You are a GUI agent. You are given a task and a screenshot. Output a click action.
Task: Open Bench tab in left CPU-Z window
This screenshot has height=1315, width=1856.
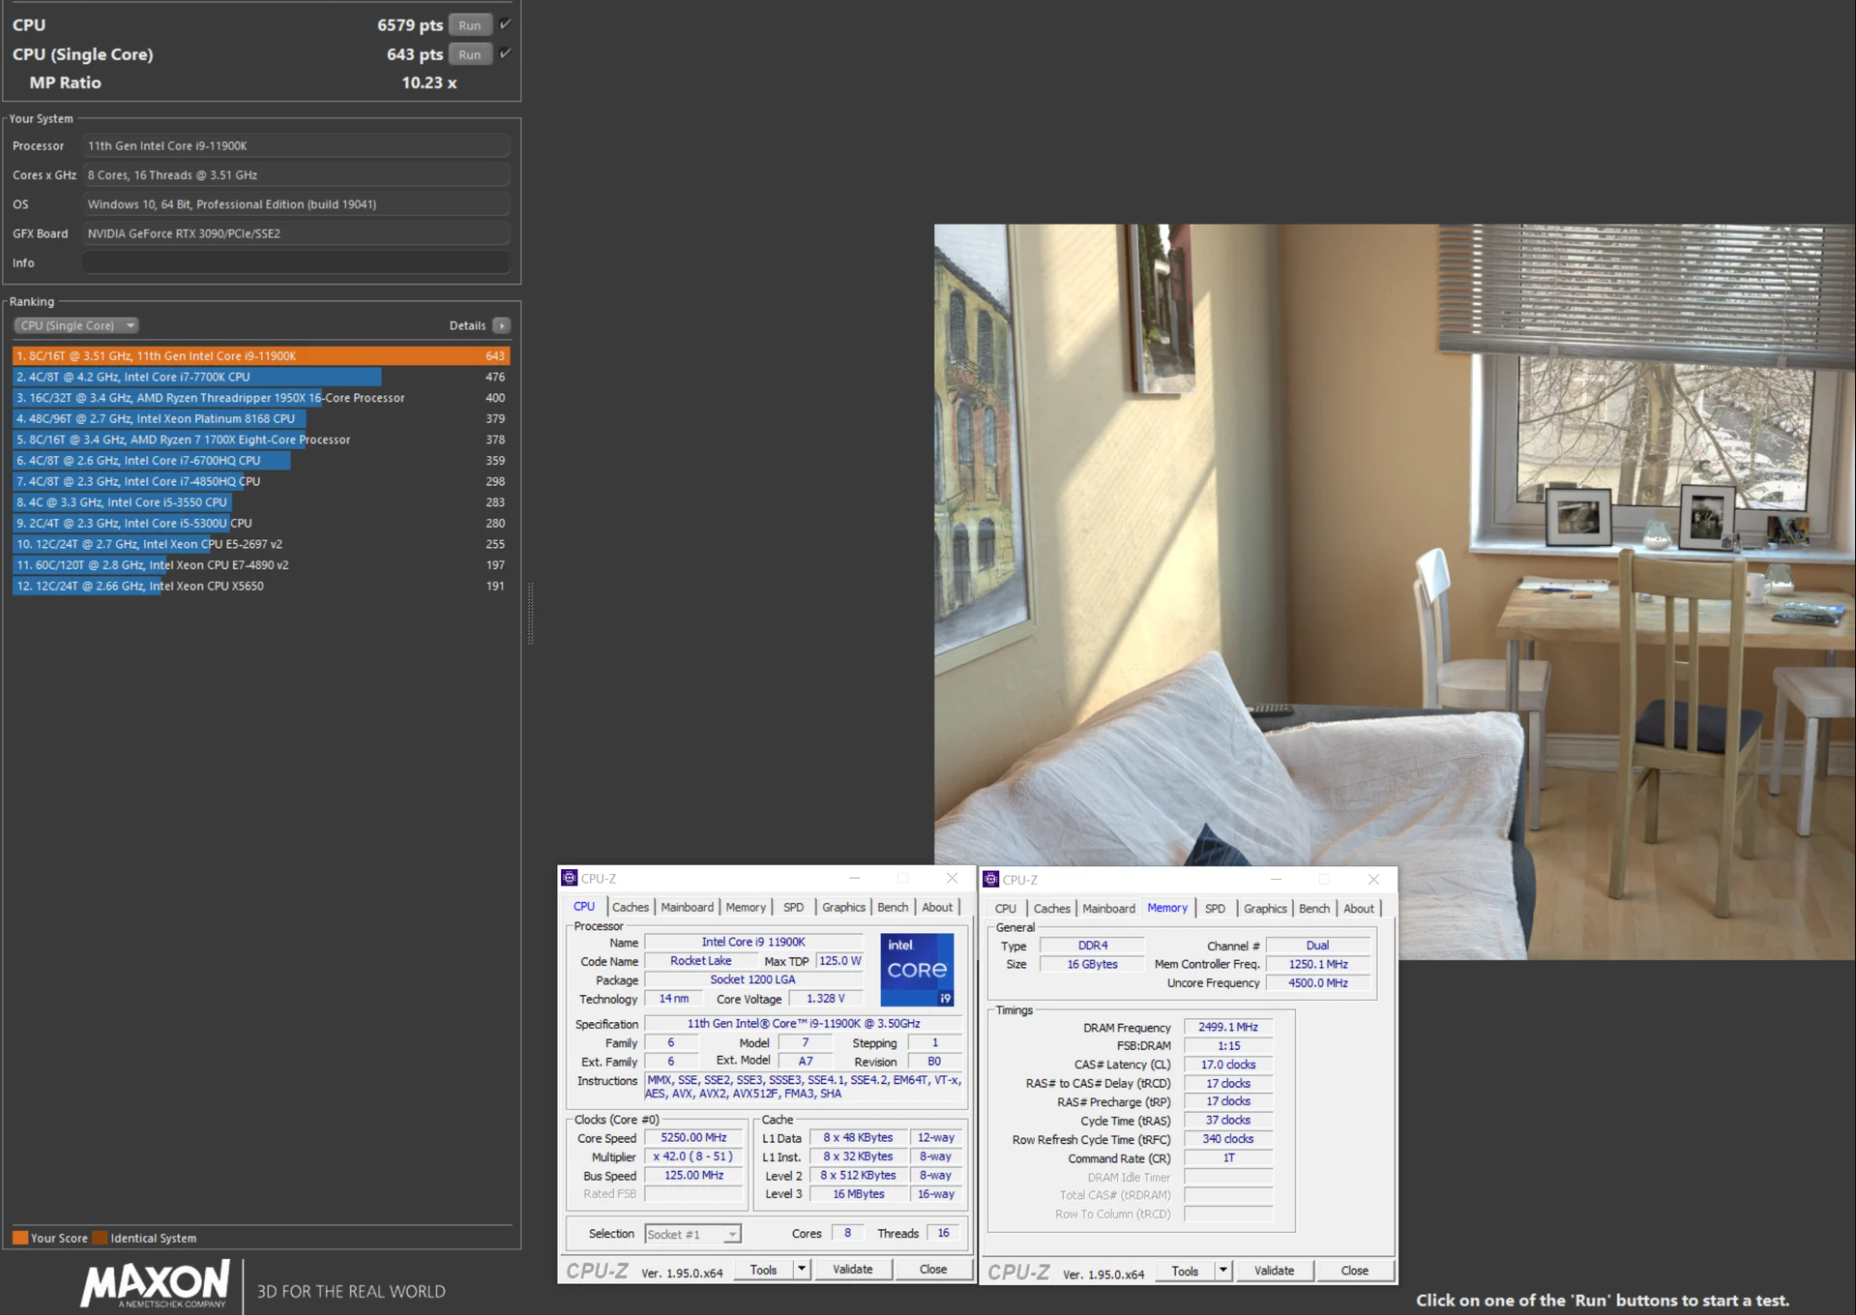[892, 907]
